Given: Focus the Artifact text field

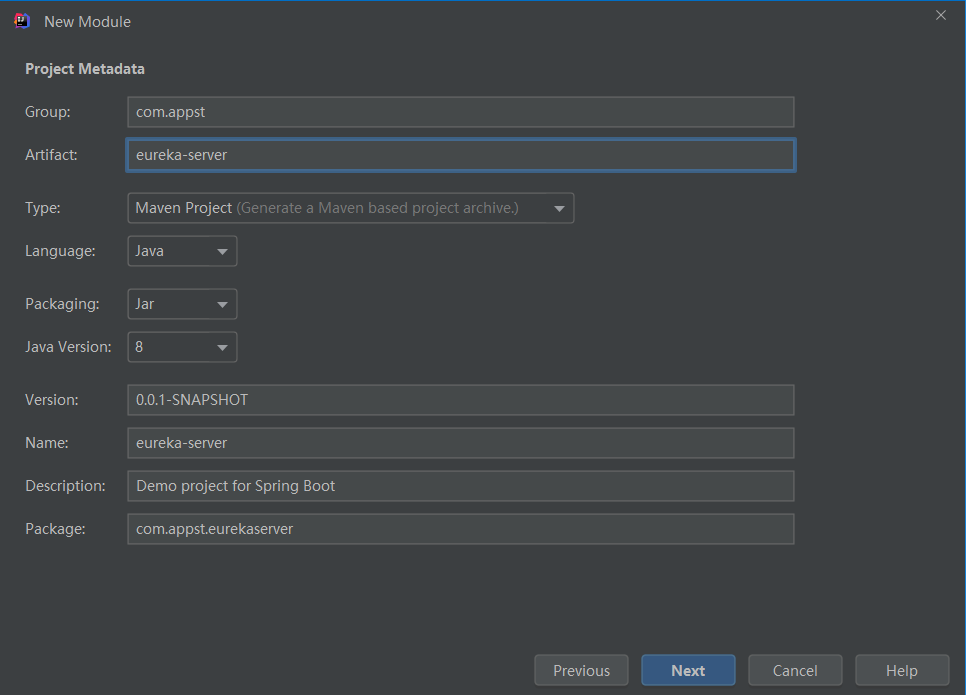Looking at the screenshot, I should (461, 155).
